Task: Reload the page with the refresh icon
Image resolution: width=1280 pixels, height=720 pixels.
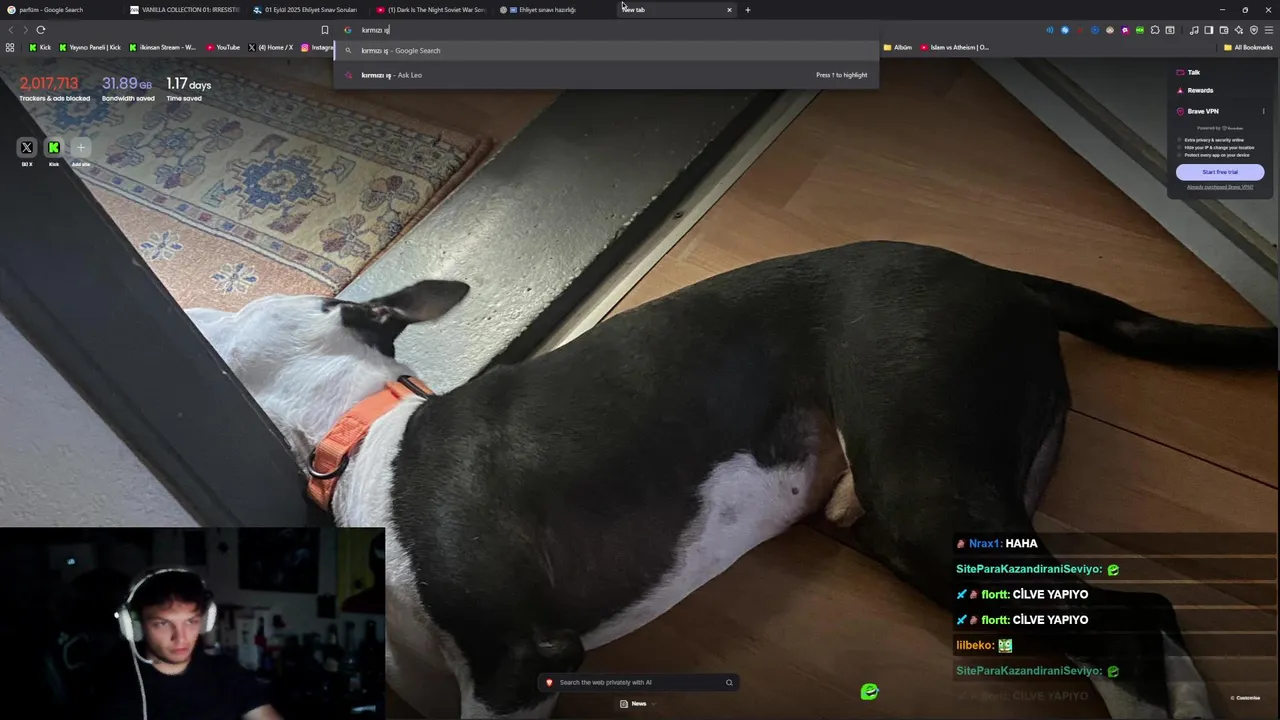Action: (x=41, y=30)
